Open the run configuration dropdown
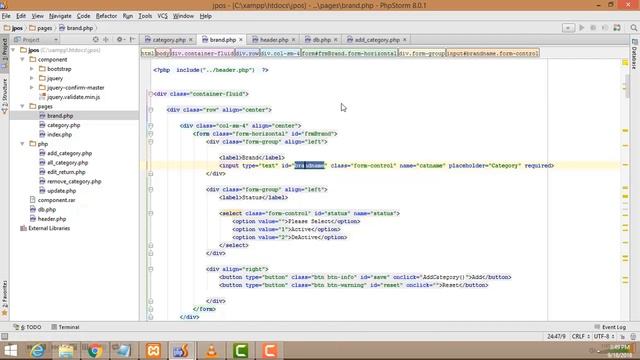The height and width of the screenshot is (360, 640). (568, 28)
